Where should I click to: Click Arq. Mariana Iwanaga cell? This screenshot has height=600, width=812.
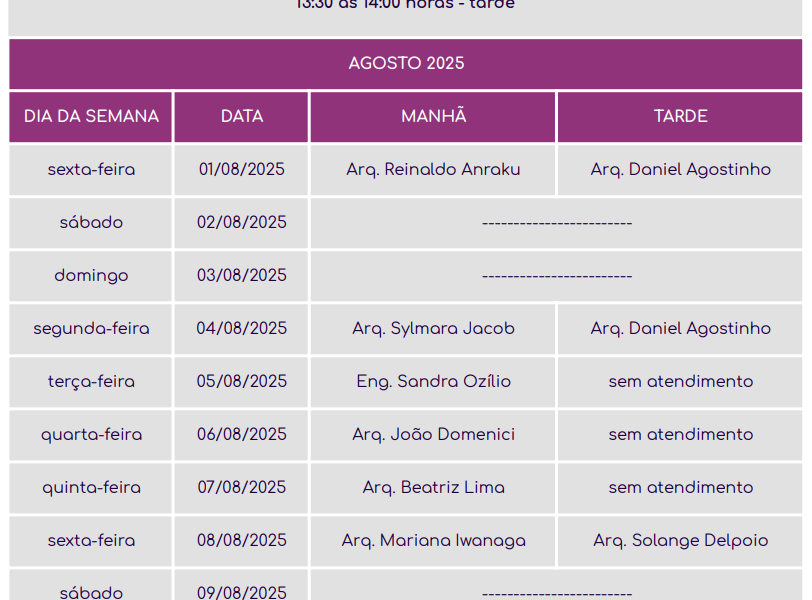(433, 541)
